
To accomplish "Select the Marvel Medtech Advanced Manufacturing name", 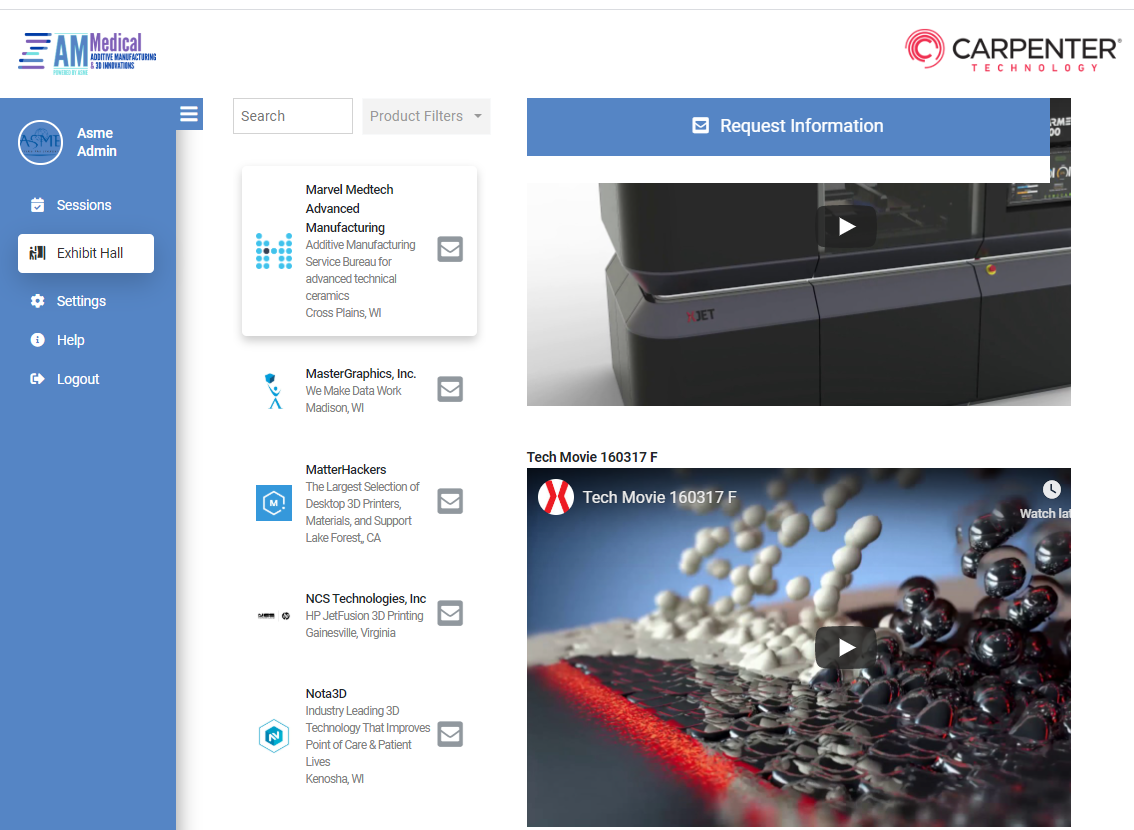I will pos(349,208).
